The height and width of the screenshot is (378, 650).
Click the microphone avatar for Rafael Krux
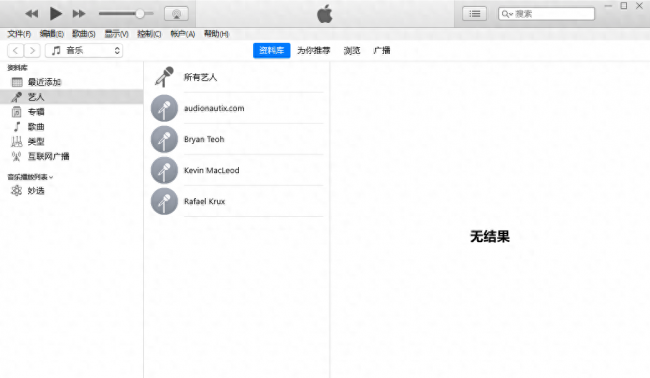click(x=164, y=201)
